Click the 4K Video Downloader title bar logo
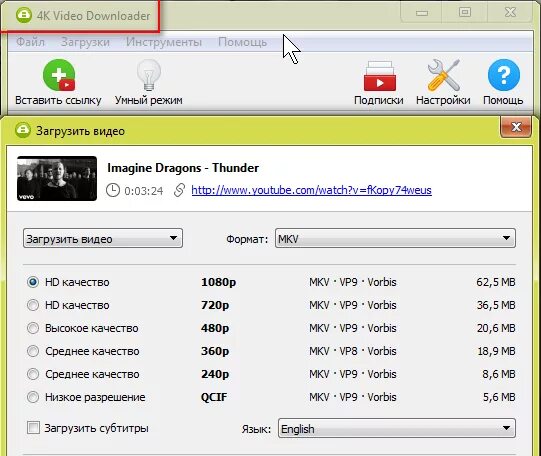This screenshot has height=456, width=541. (x=23, y=15)
